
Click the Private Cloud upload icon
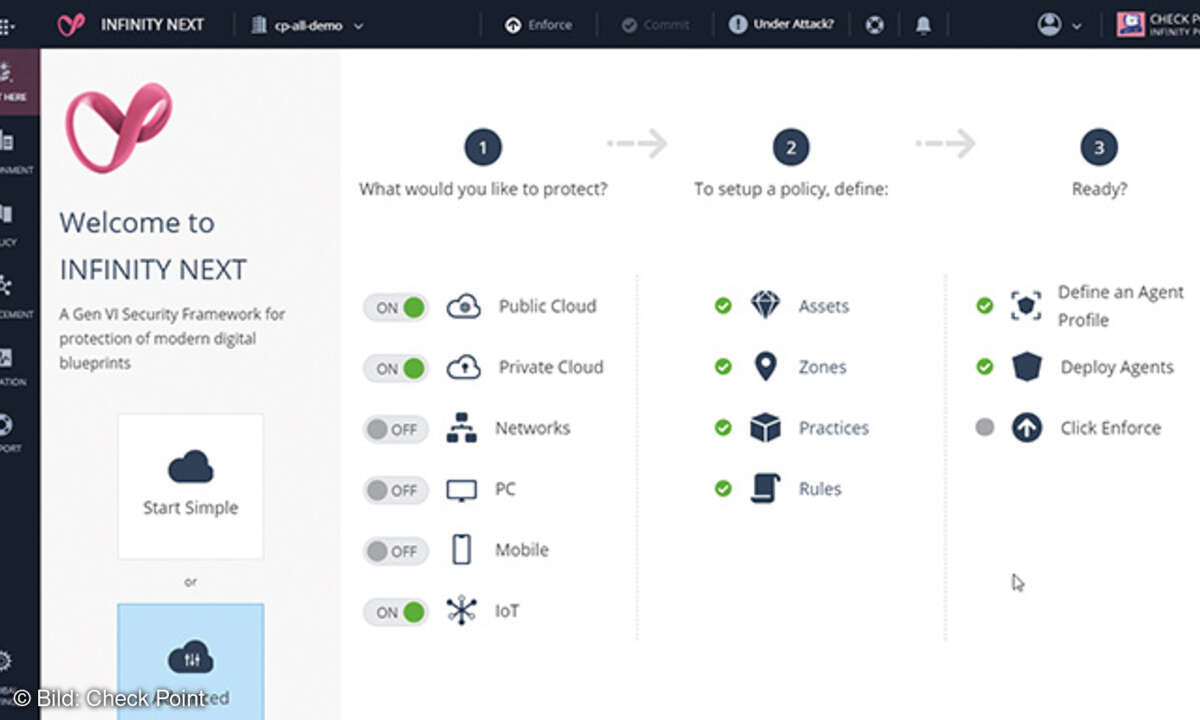click(464, 368)
